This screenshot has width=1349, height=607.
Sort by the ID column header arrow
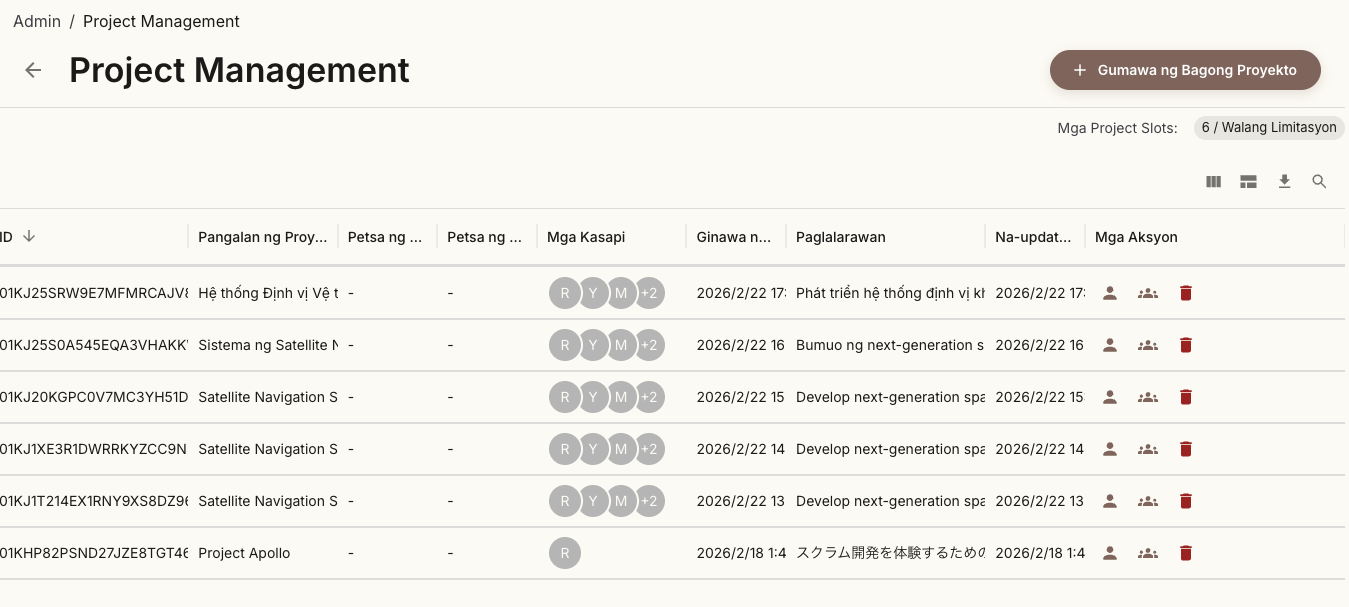pos(29,237)
